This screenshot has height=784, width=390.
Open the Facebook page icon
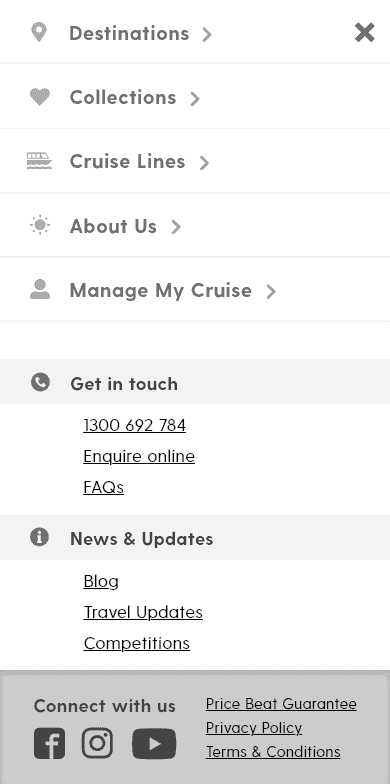click(x=50, y=744)
